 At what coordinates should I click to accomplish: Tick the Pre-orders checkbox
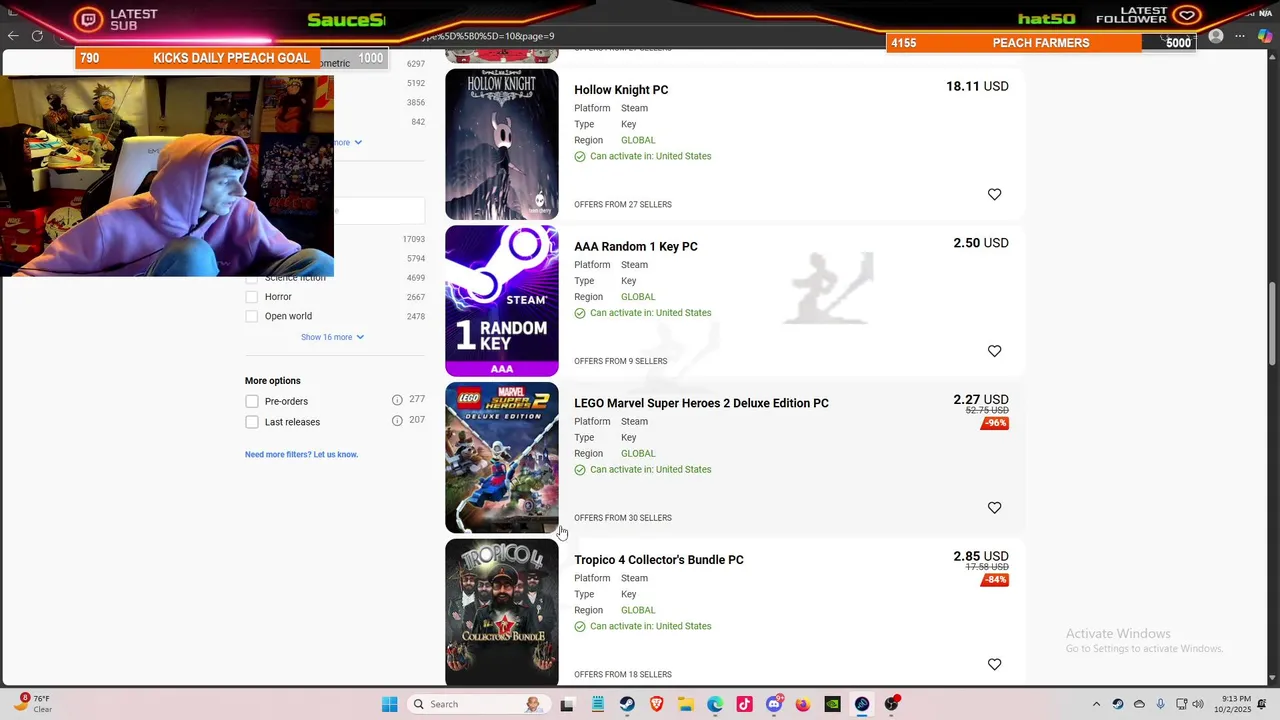coord(252,401)
